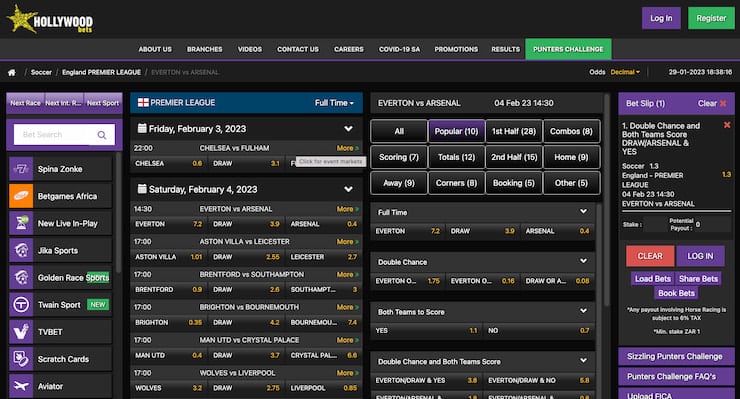Select the All markets filter

[x=399, y=131]
